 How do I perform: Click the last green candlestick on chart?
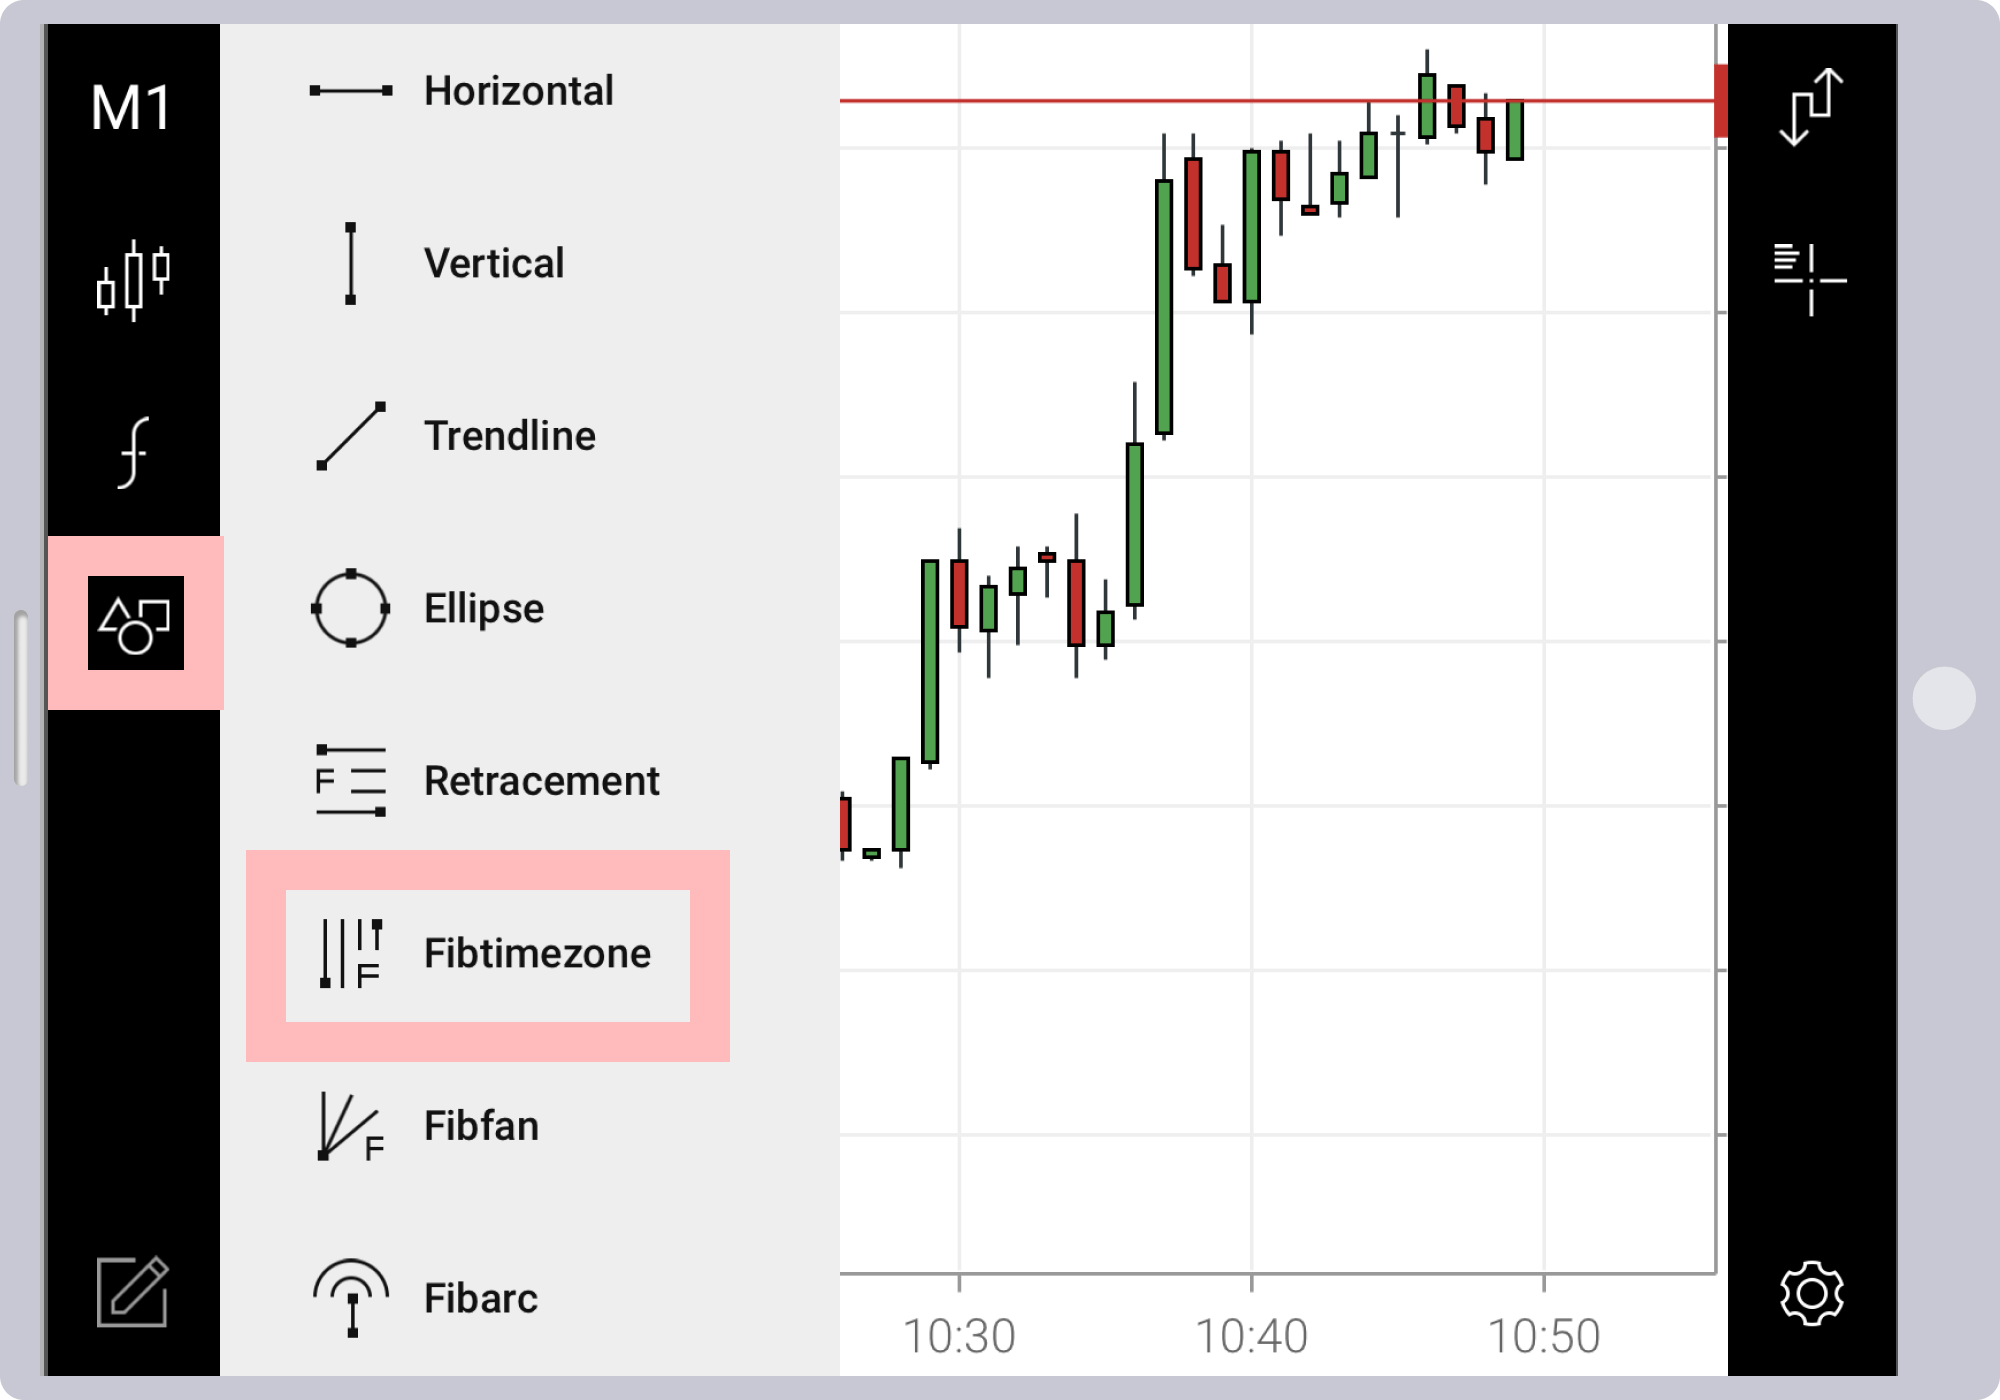1515,130
